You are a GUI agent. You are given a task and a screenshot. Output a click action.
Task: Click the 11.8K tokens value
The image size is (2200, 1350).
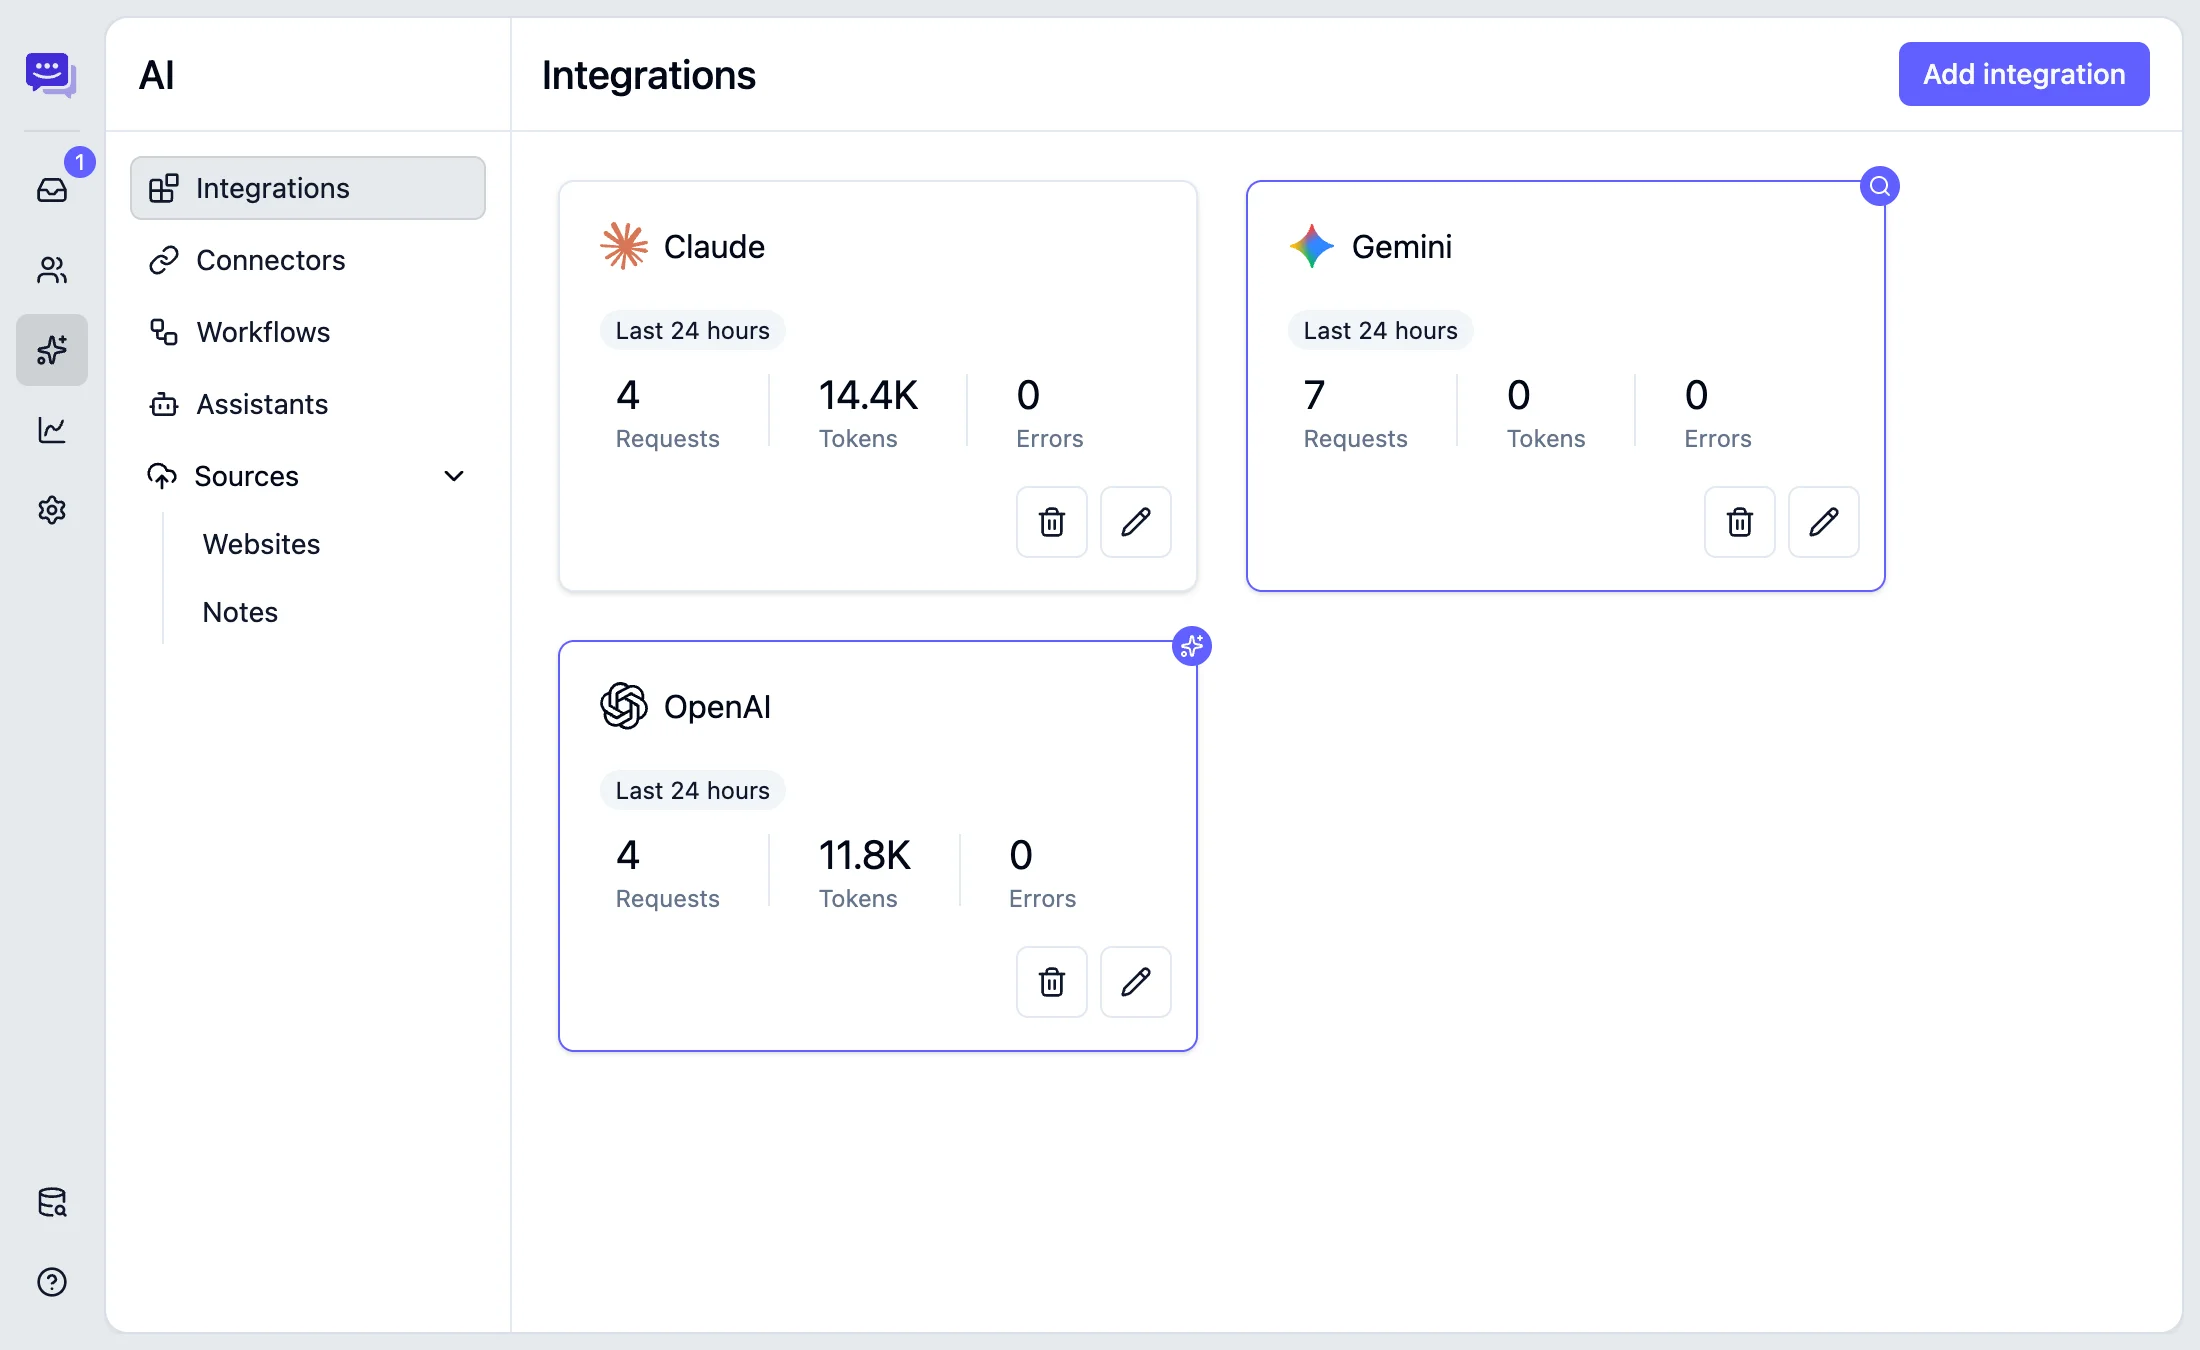pos(865,855)
